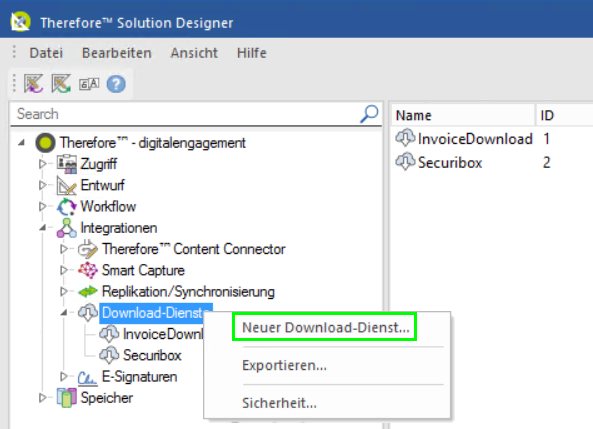
Task: Click the blue help question mark icon
Action: 116,84
